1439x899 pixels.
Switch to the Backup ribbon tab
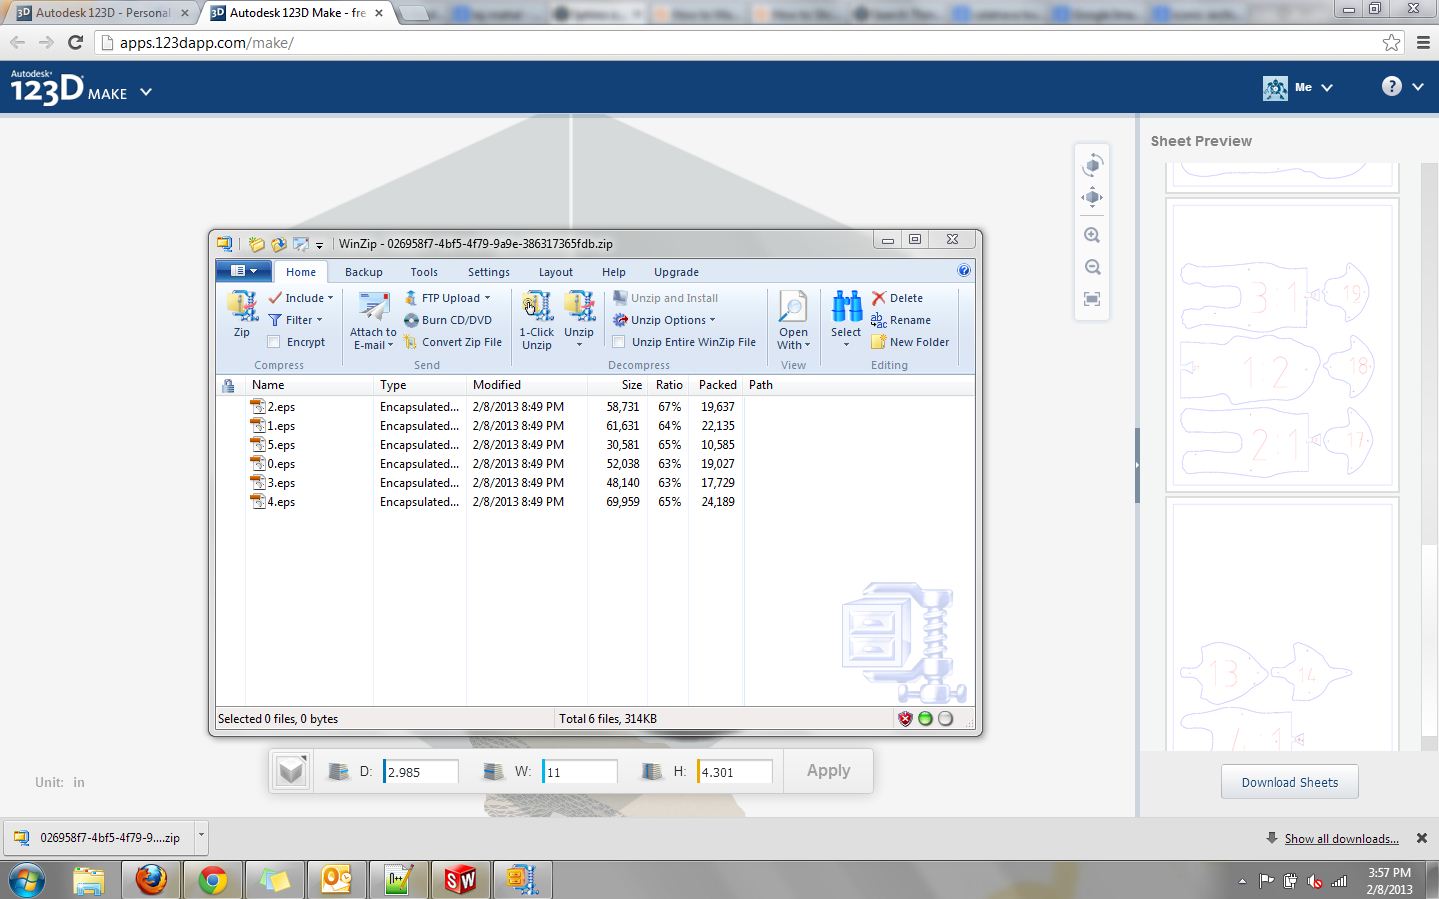[364, 272]
